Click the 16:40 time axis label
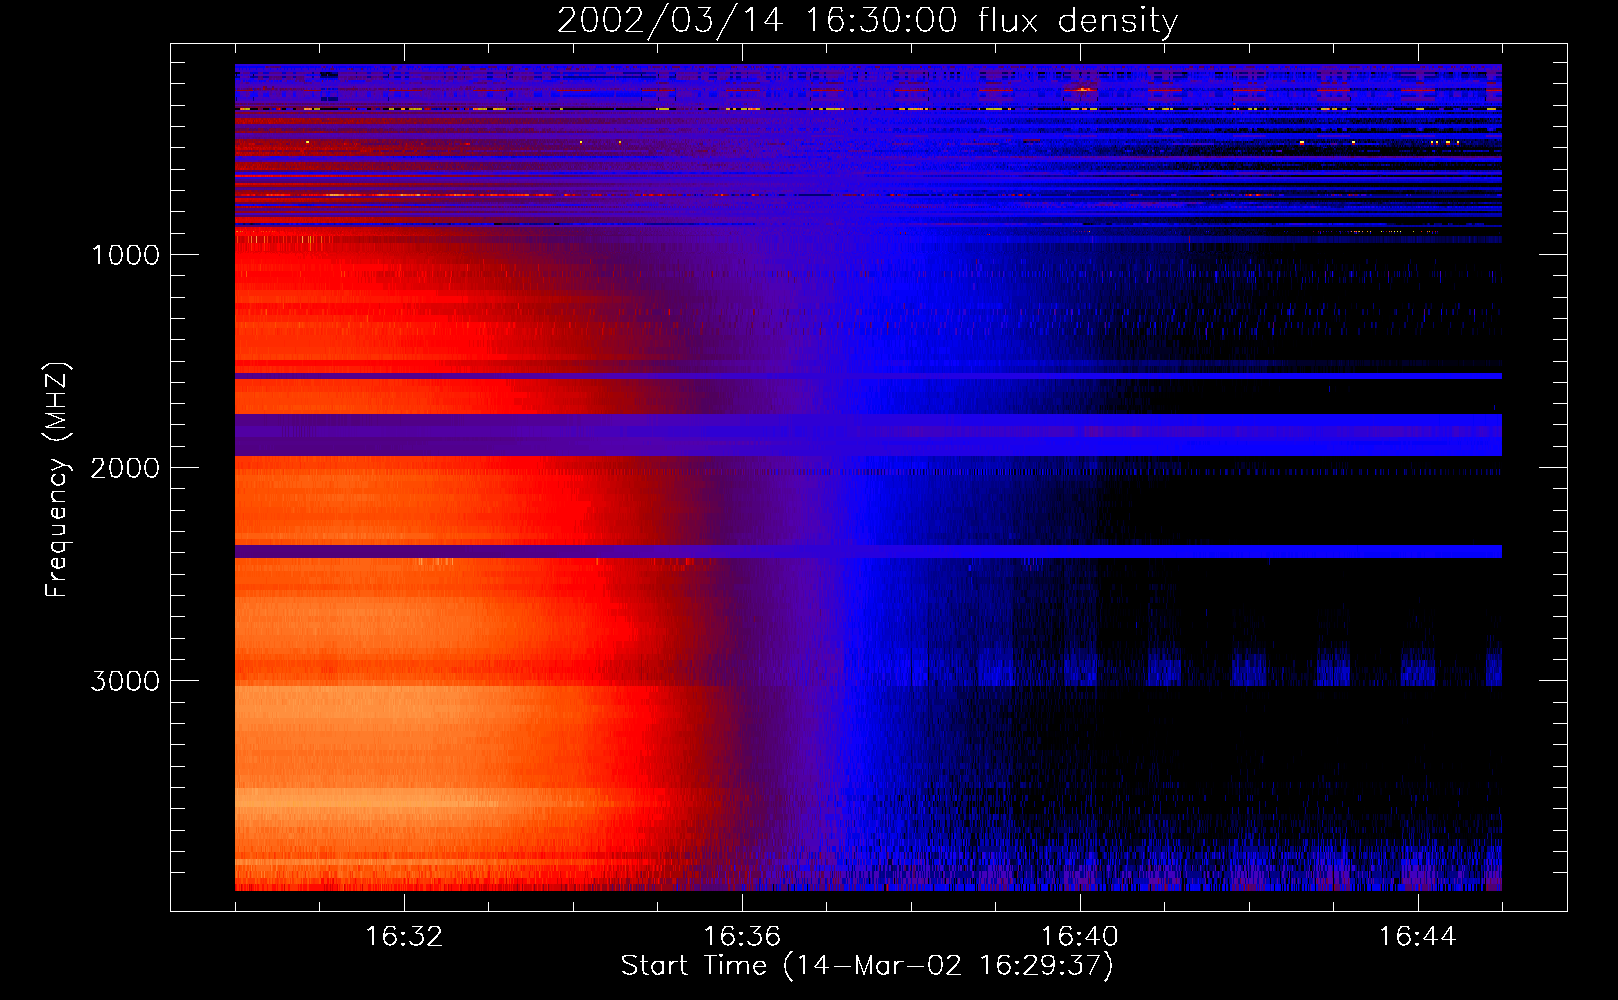Image resolution: width=1618 pixels, height=1000 pixels. point(1080,937)
